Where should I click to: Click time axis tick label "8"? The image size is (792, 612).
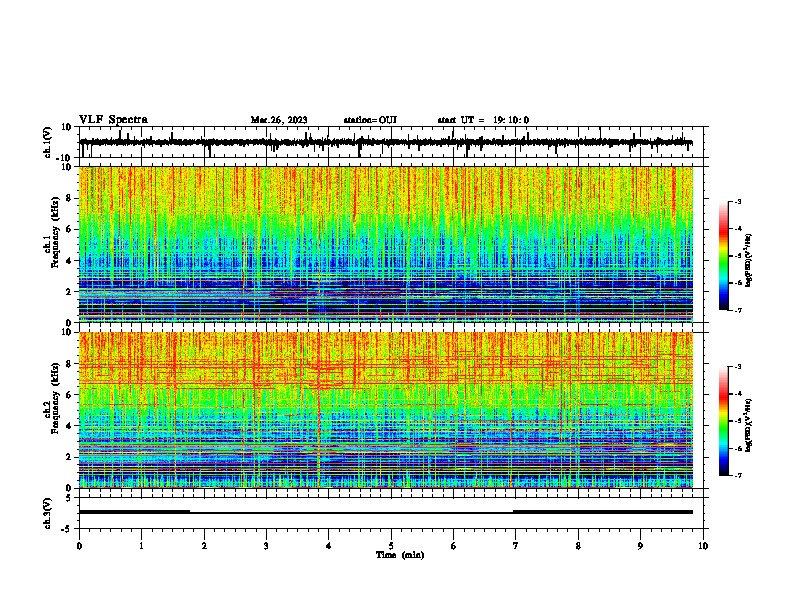(x=578, y=546)
